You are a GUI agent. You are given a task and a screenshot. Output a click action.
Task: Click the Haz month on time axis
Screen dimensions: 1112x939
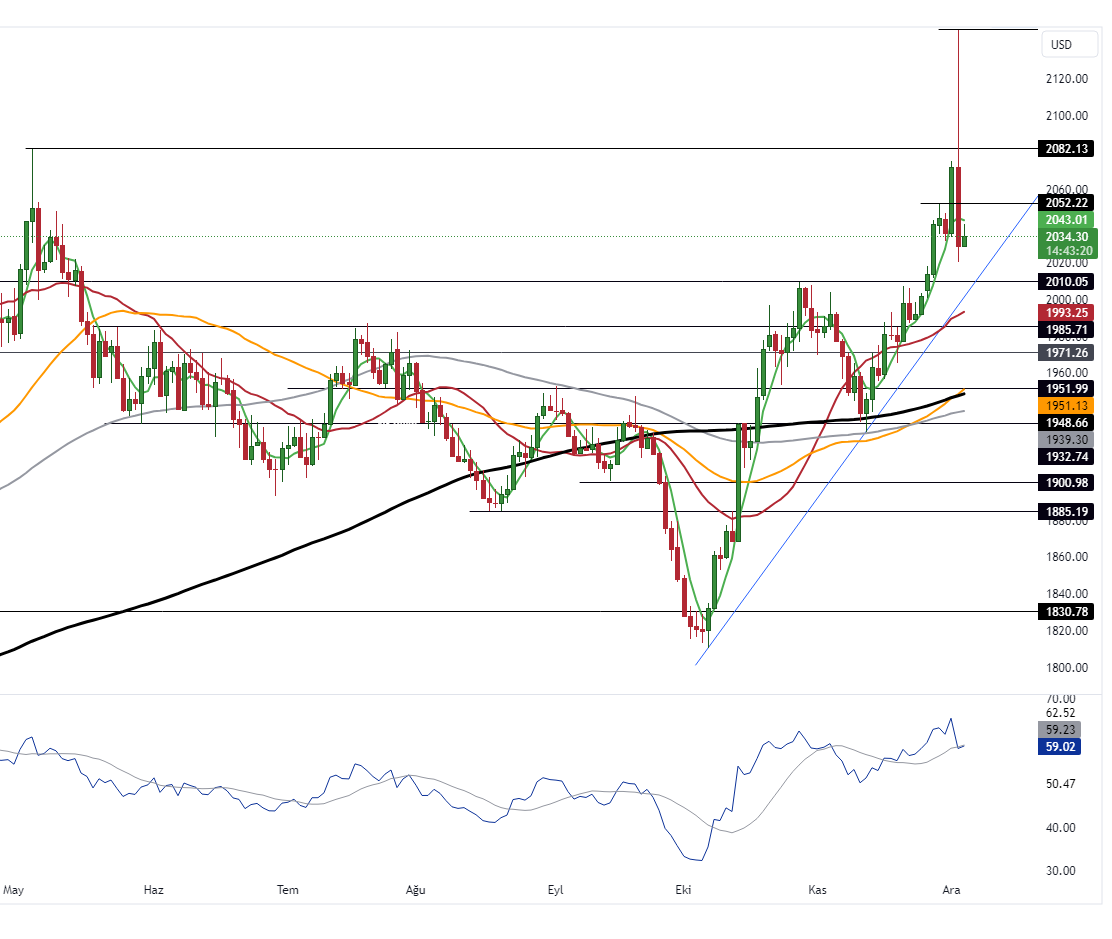pos(153,889)
